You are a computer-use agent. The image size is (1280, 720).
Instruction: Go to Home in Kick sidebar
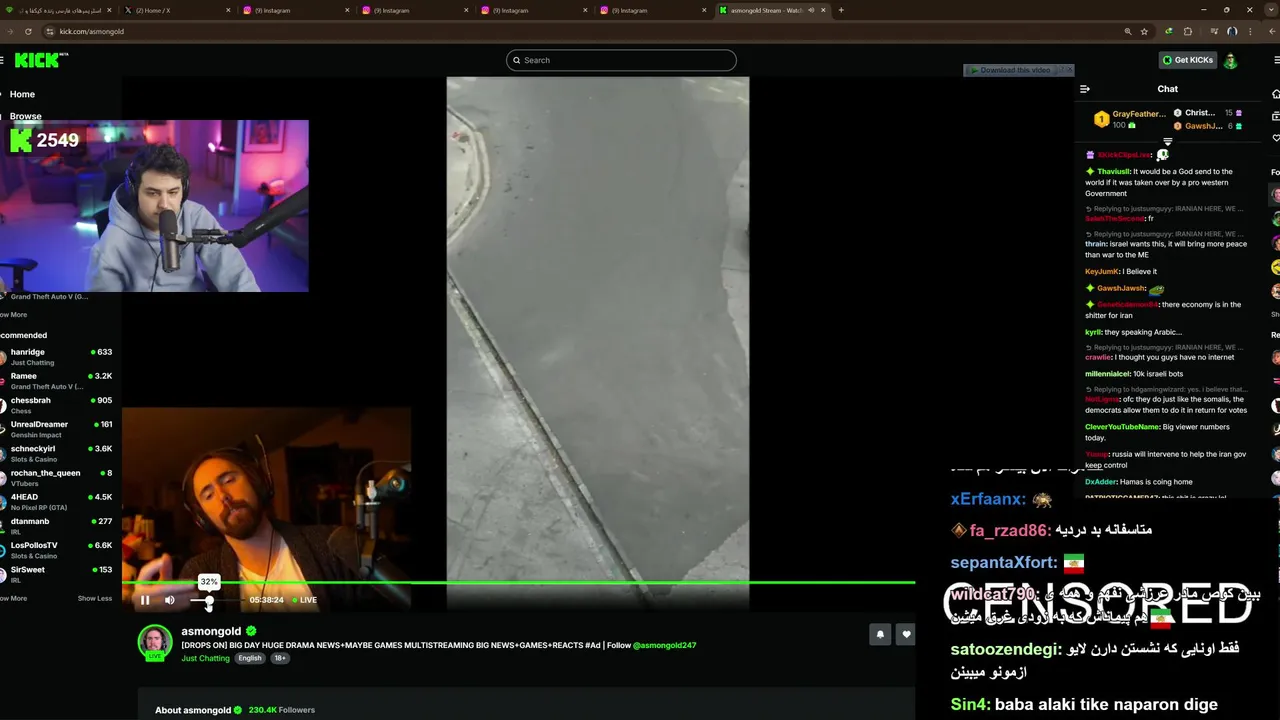pos(22,94)
